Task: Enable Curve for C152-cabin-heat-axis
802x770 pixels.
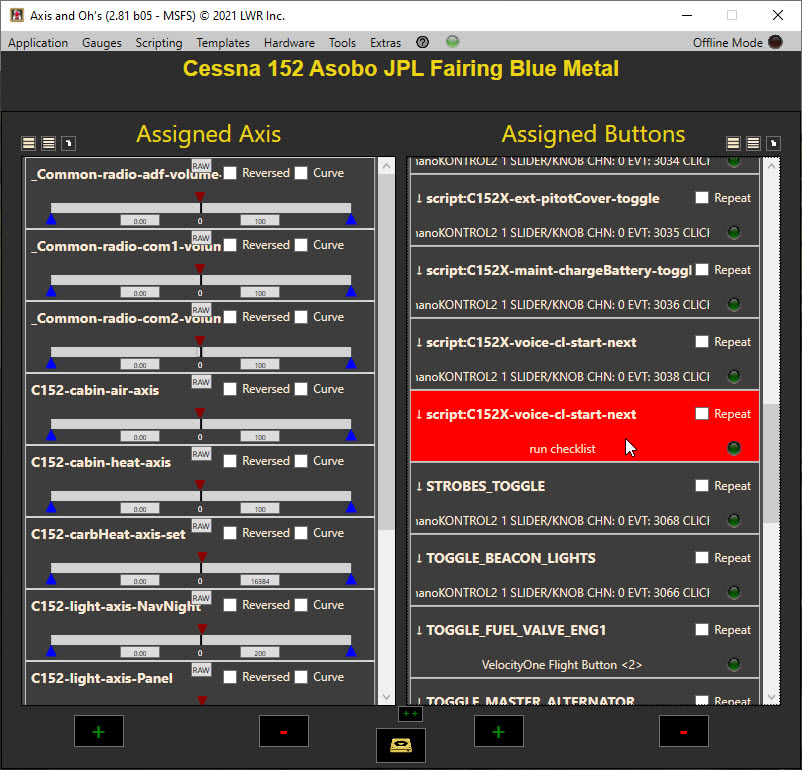Action: coord(301,461)
